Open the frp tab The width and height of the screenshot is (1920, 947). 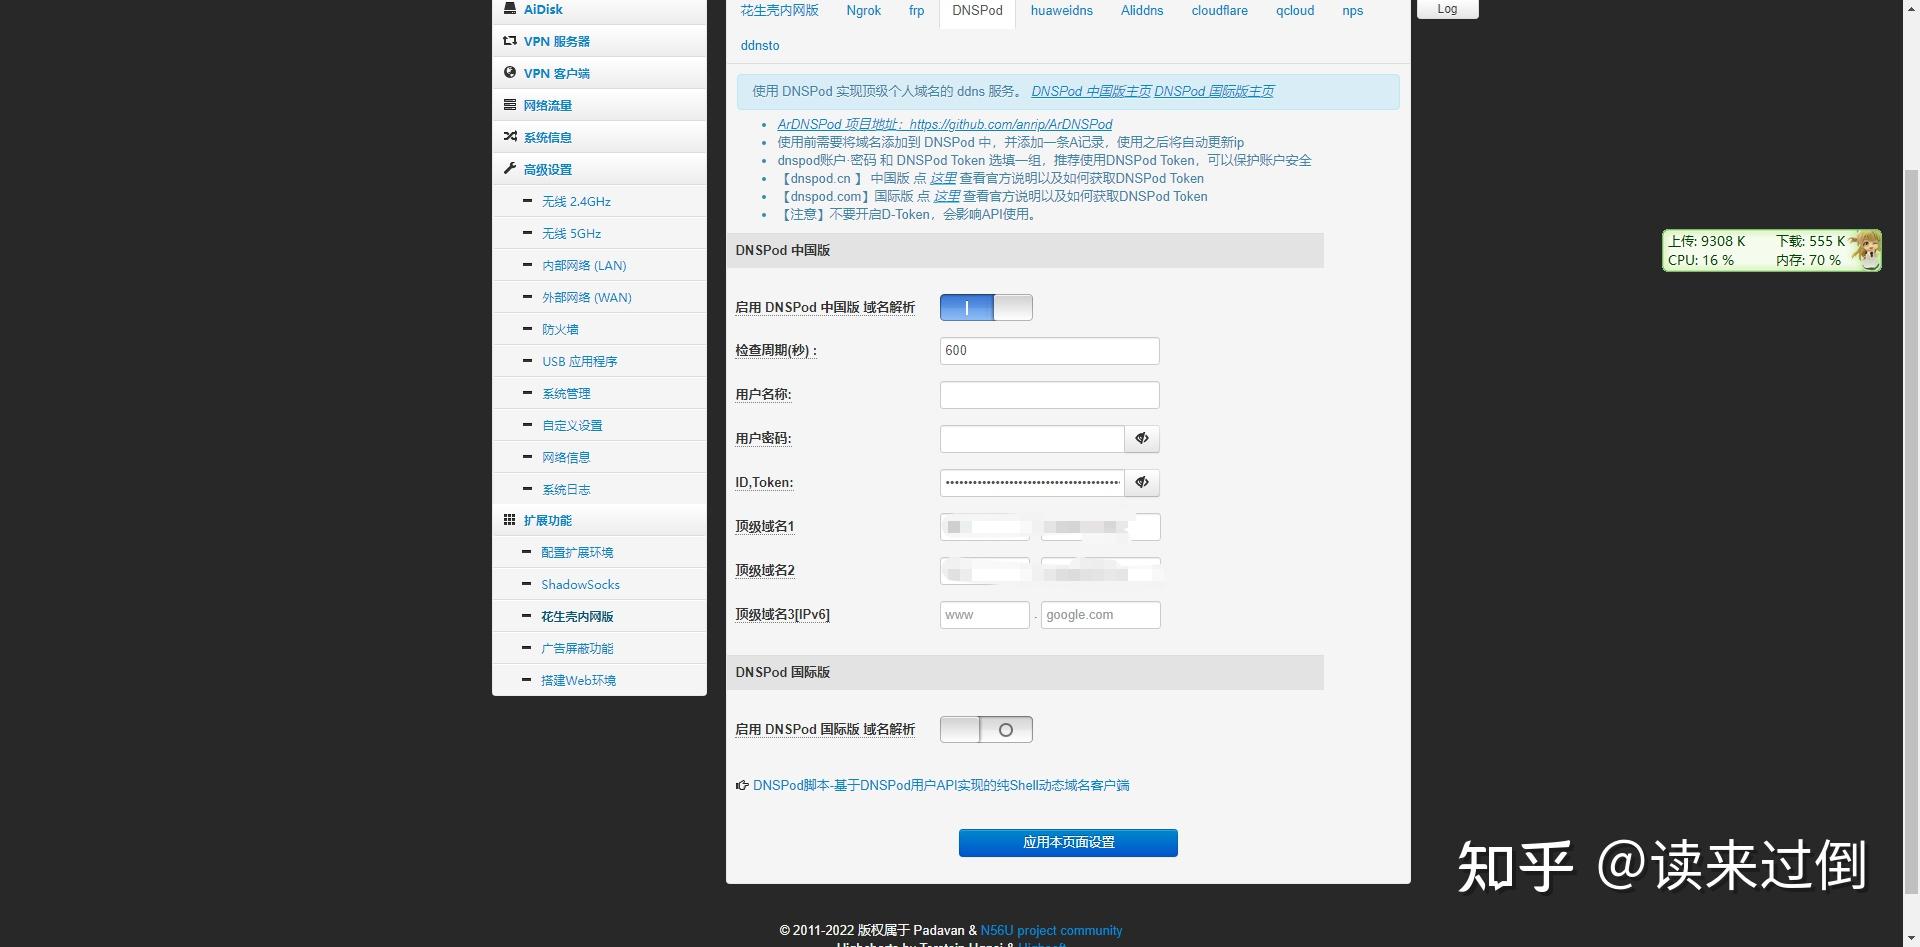[x=916, y=11]
